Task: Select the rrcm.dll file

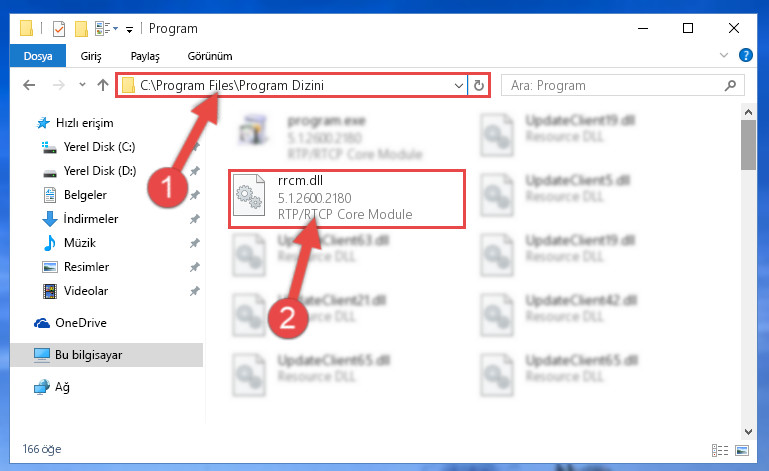Action: (347, 198)
